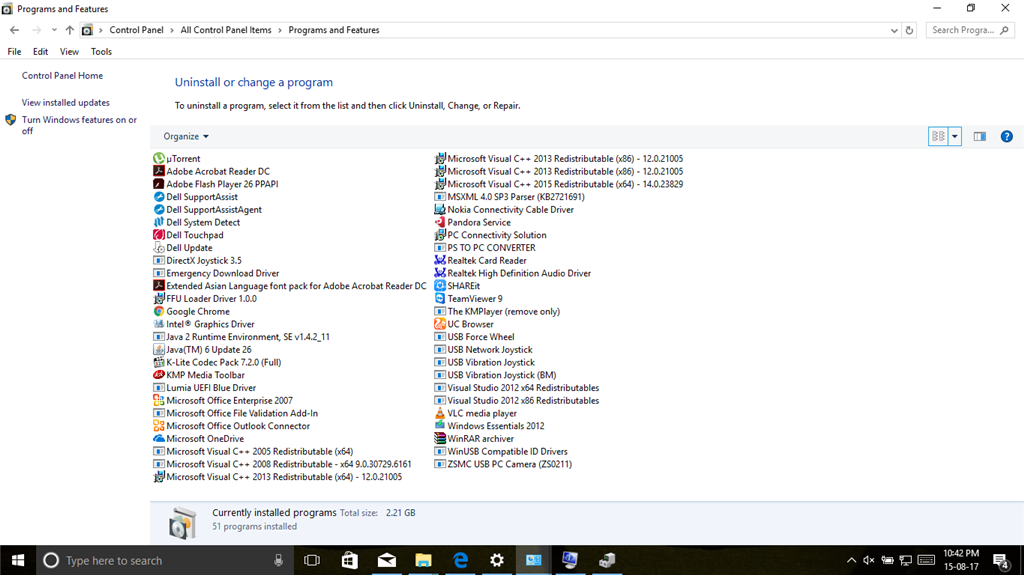The image size is (1024, 575).
Task: Select USB Force Wheel entry
Action: coord(475,337)
